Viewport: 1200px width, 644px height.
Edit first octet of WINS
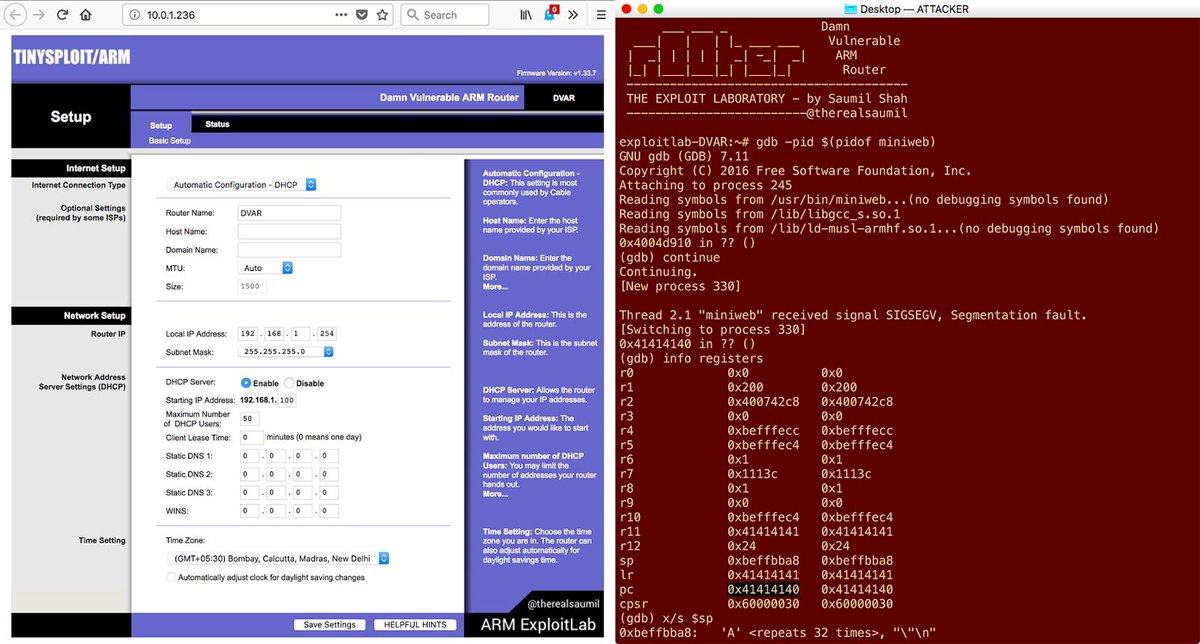[251, 511]
